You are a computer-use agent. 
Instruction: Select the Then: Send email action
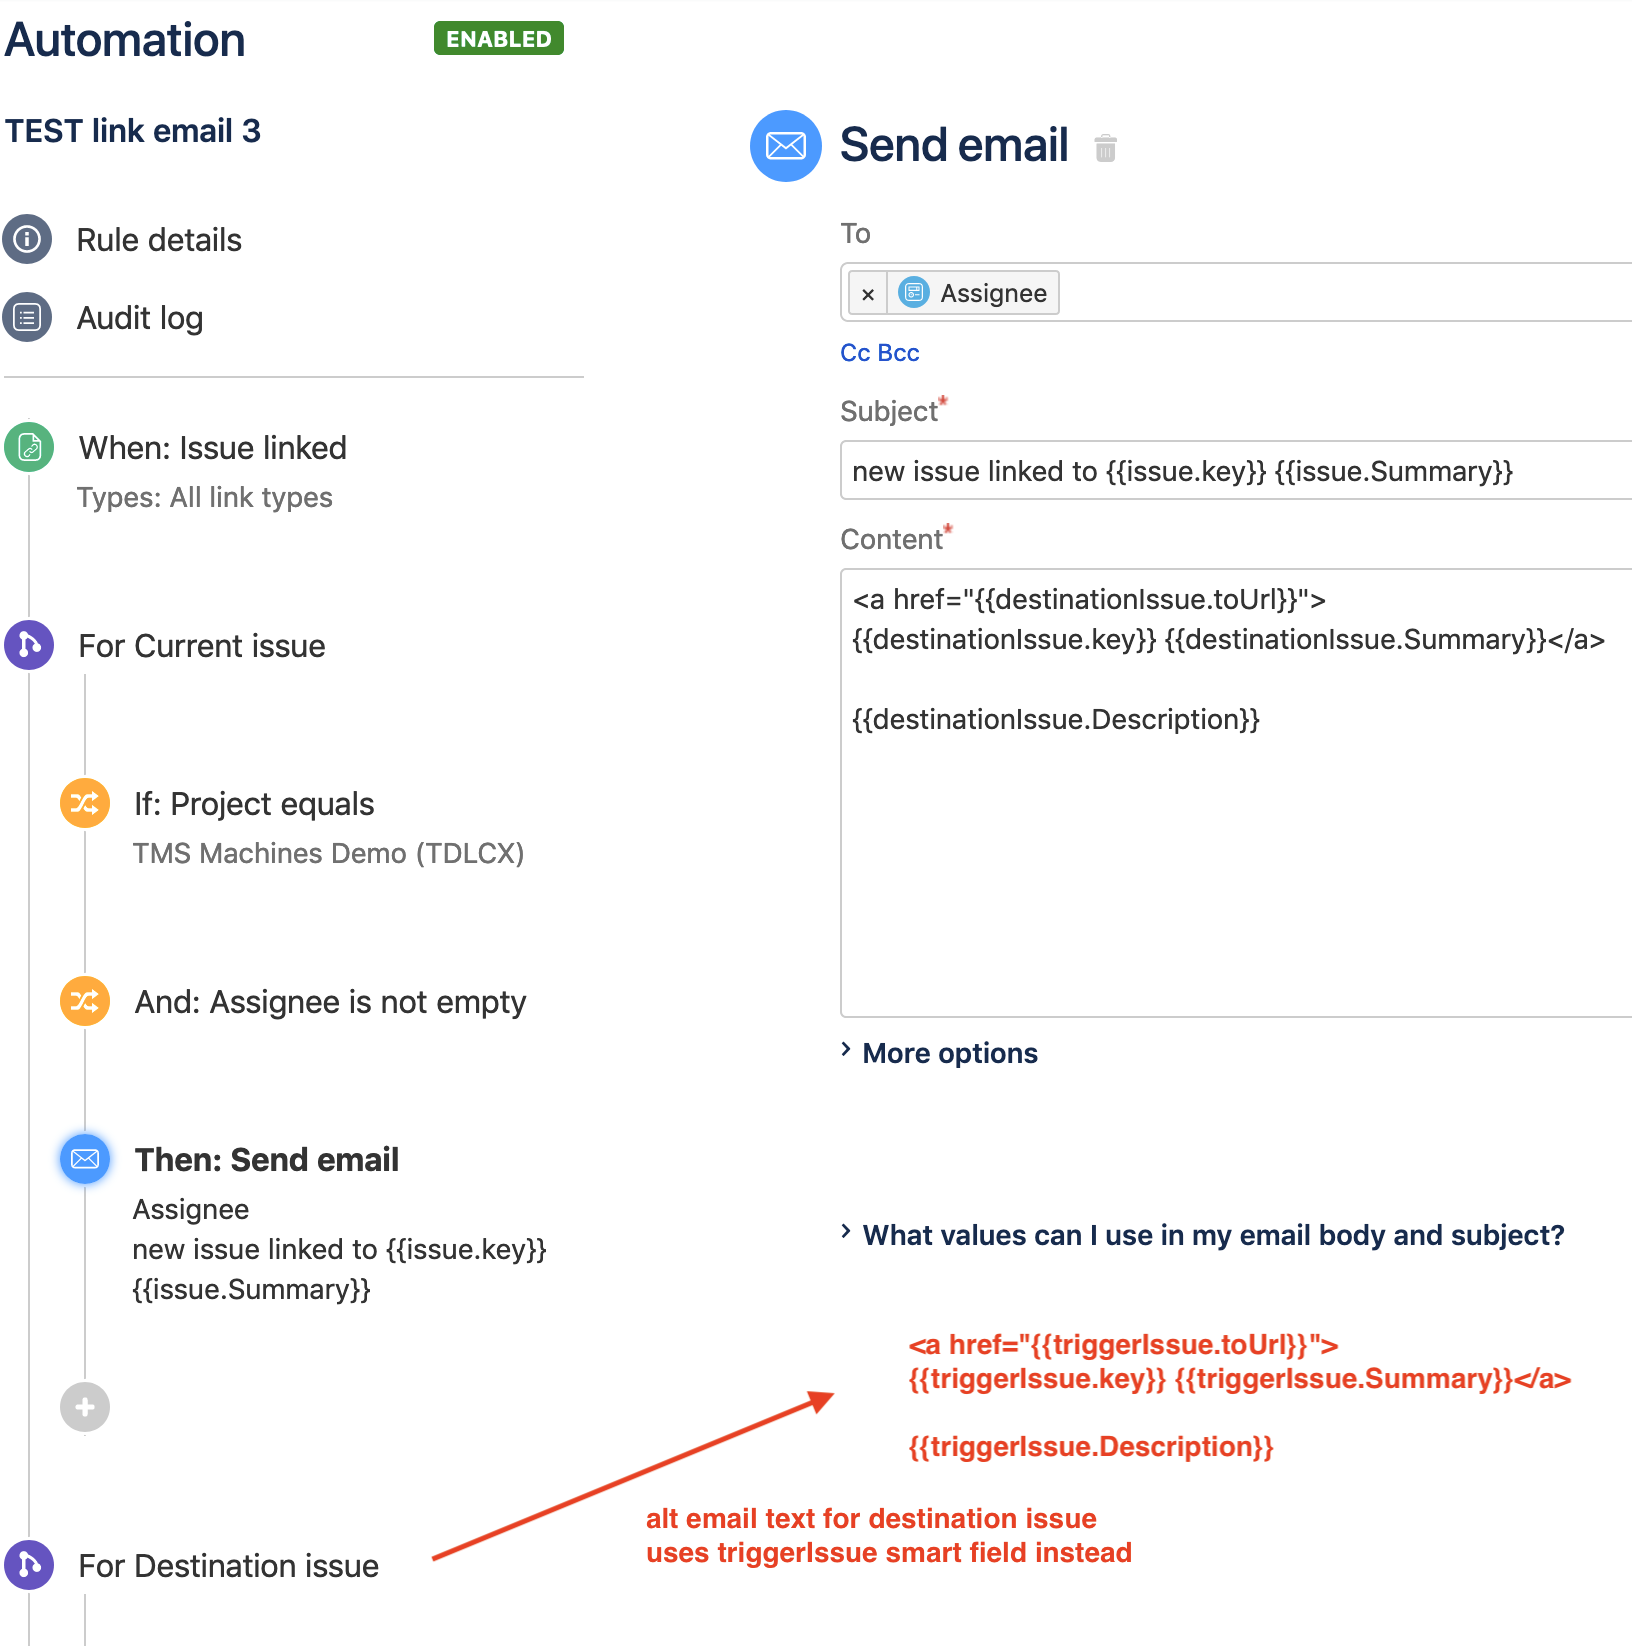coord(267,1160)
